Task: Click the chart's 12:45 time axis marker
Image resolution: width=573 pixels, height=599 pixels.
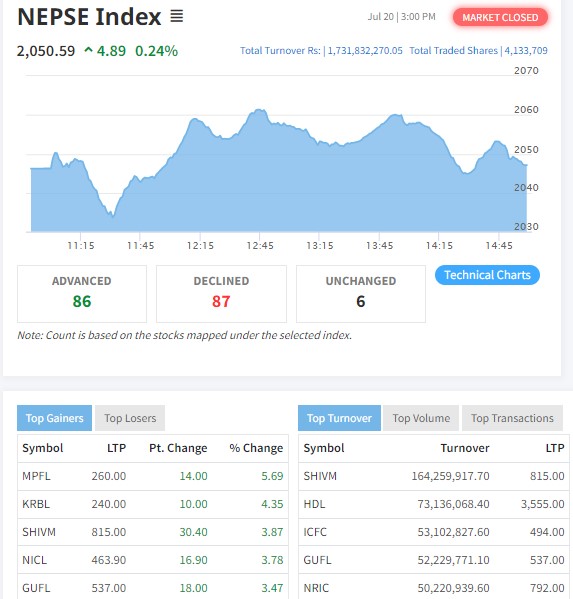Action: point(260,245)
